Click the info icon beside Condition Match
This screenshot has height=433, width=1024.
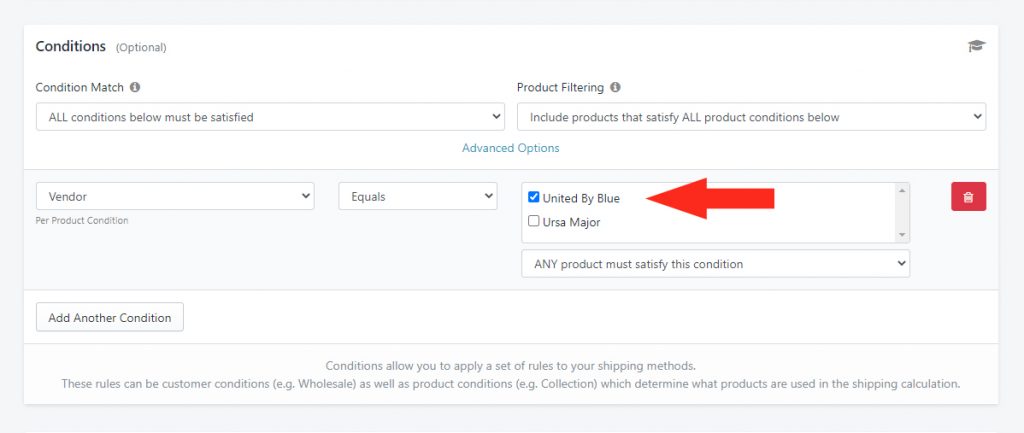[135, 87]
